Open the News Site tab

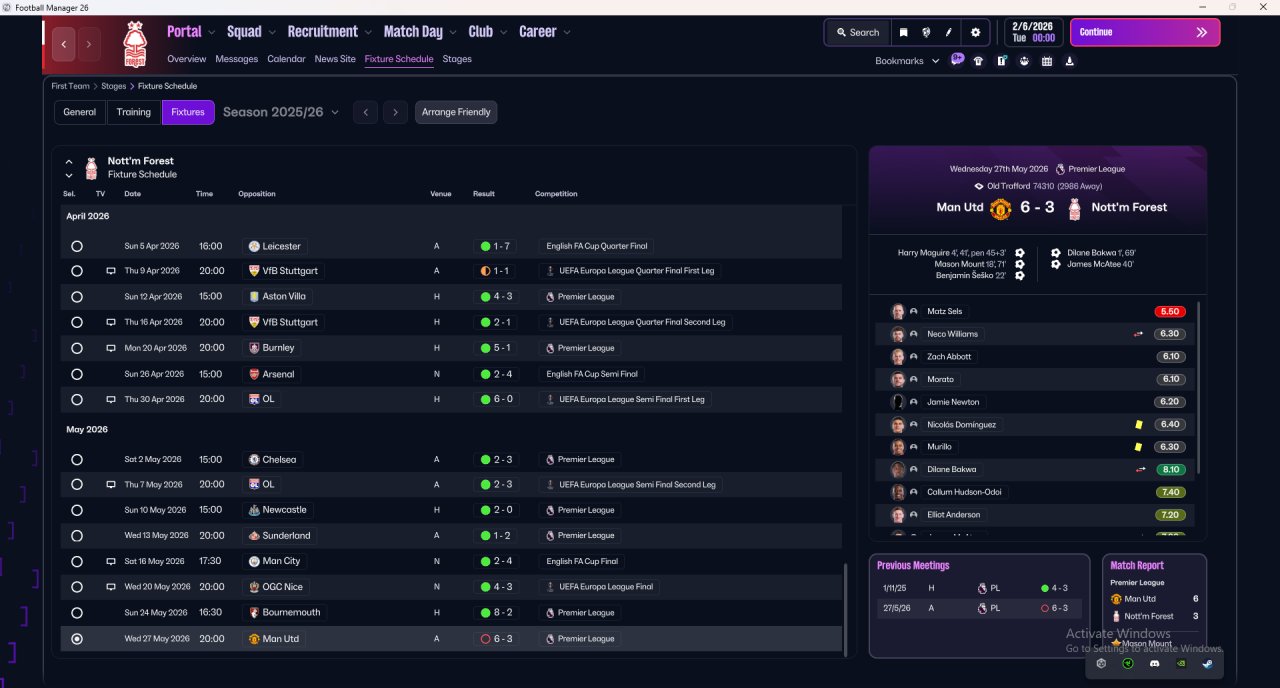[x=335, y=59]
